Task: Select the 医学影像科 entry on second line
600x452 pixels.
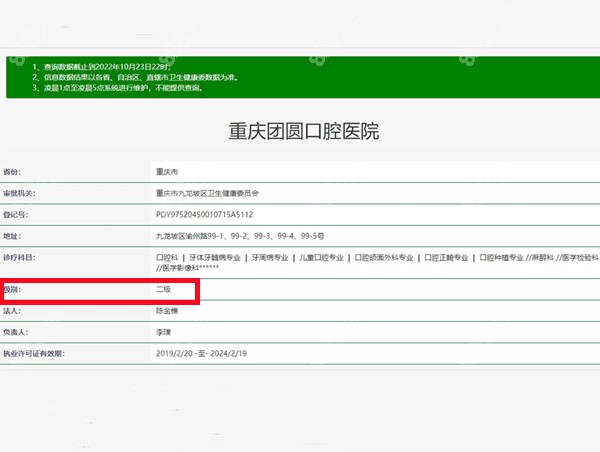Action: coord(180,268)
